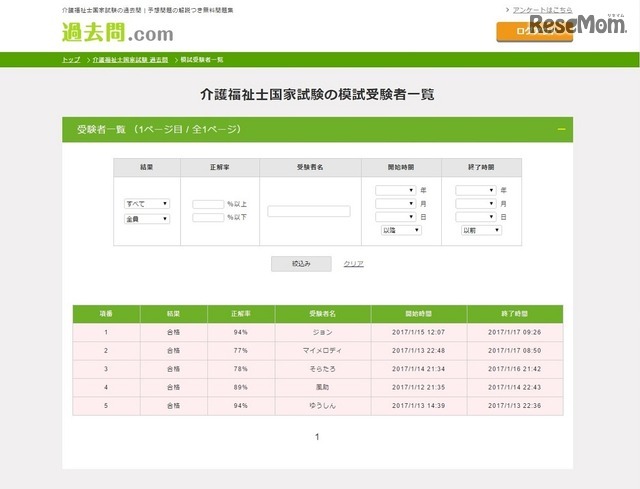Open the '全員' filter dropdown

coord(146,219)
